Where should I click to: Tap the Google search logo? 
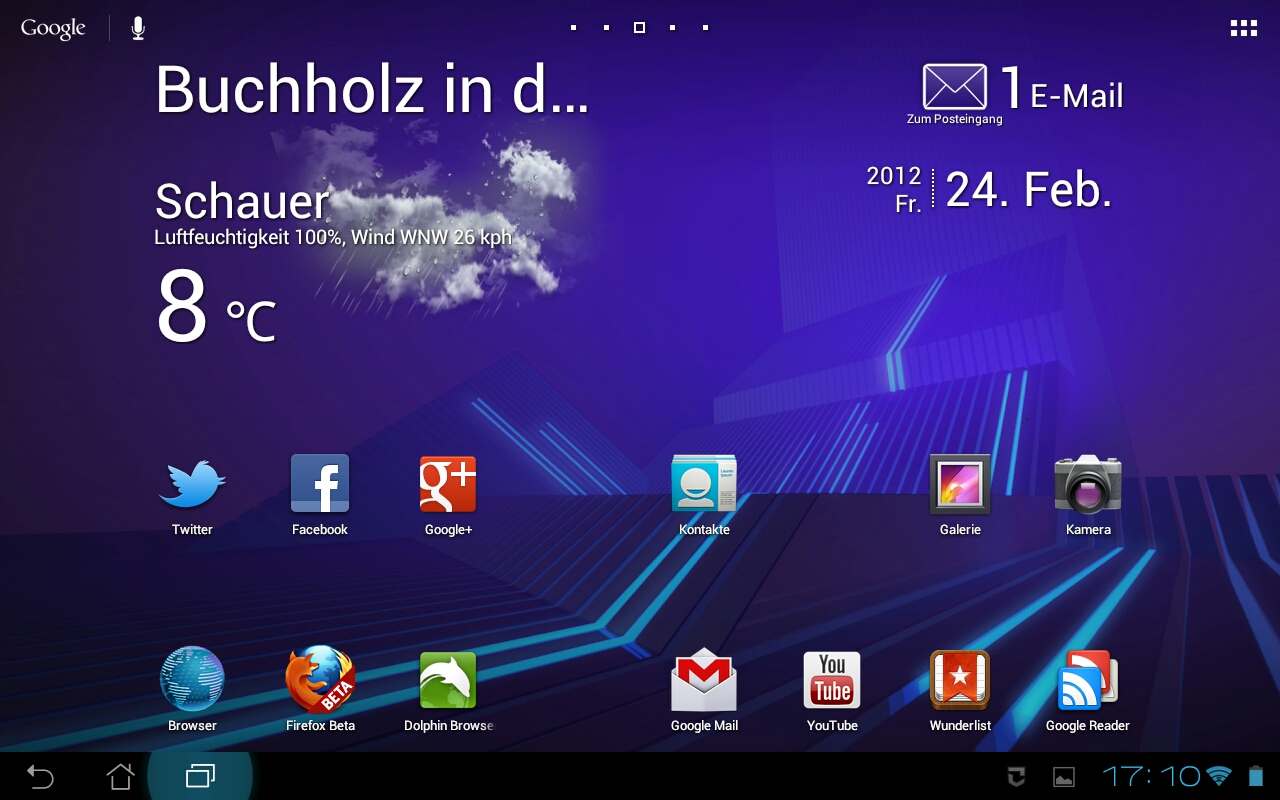point(53,28)
